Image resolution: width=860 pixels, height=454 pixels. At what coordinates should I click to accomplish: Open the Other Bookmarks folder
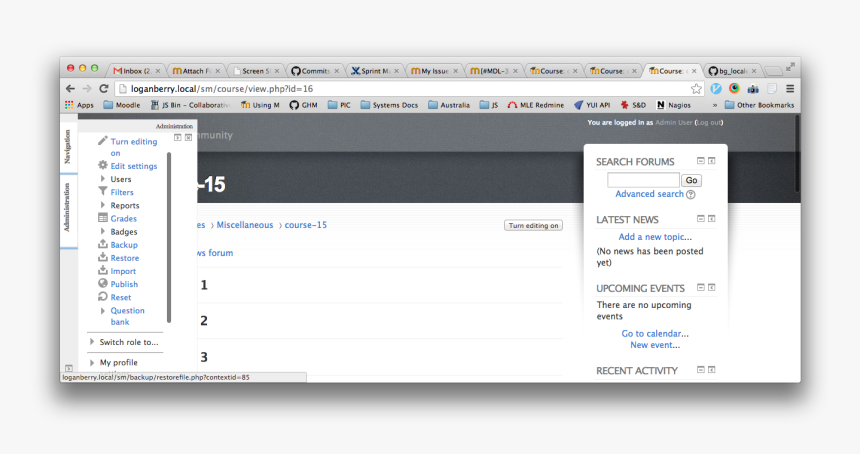point(759,105)
